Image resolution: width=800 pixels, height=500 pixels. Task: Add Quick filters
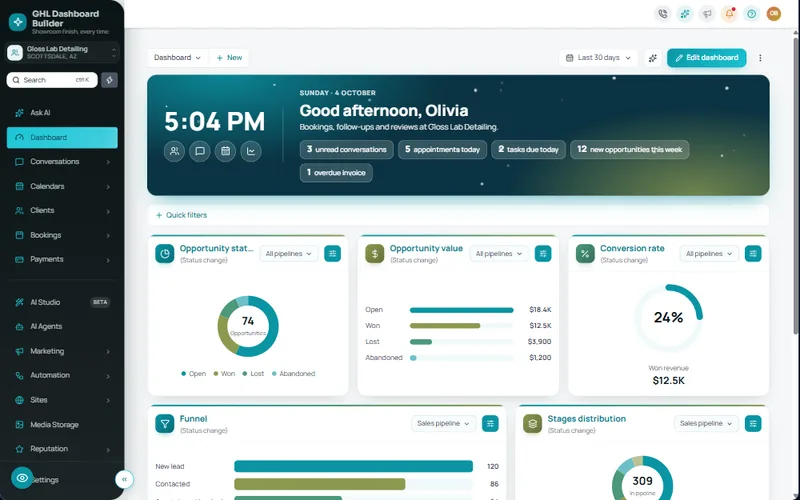click(x=182, y=215)
